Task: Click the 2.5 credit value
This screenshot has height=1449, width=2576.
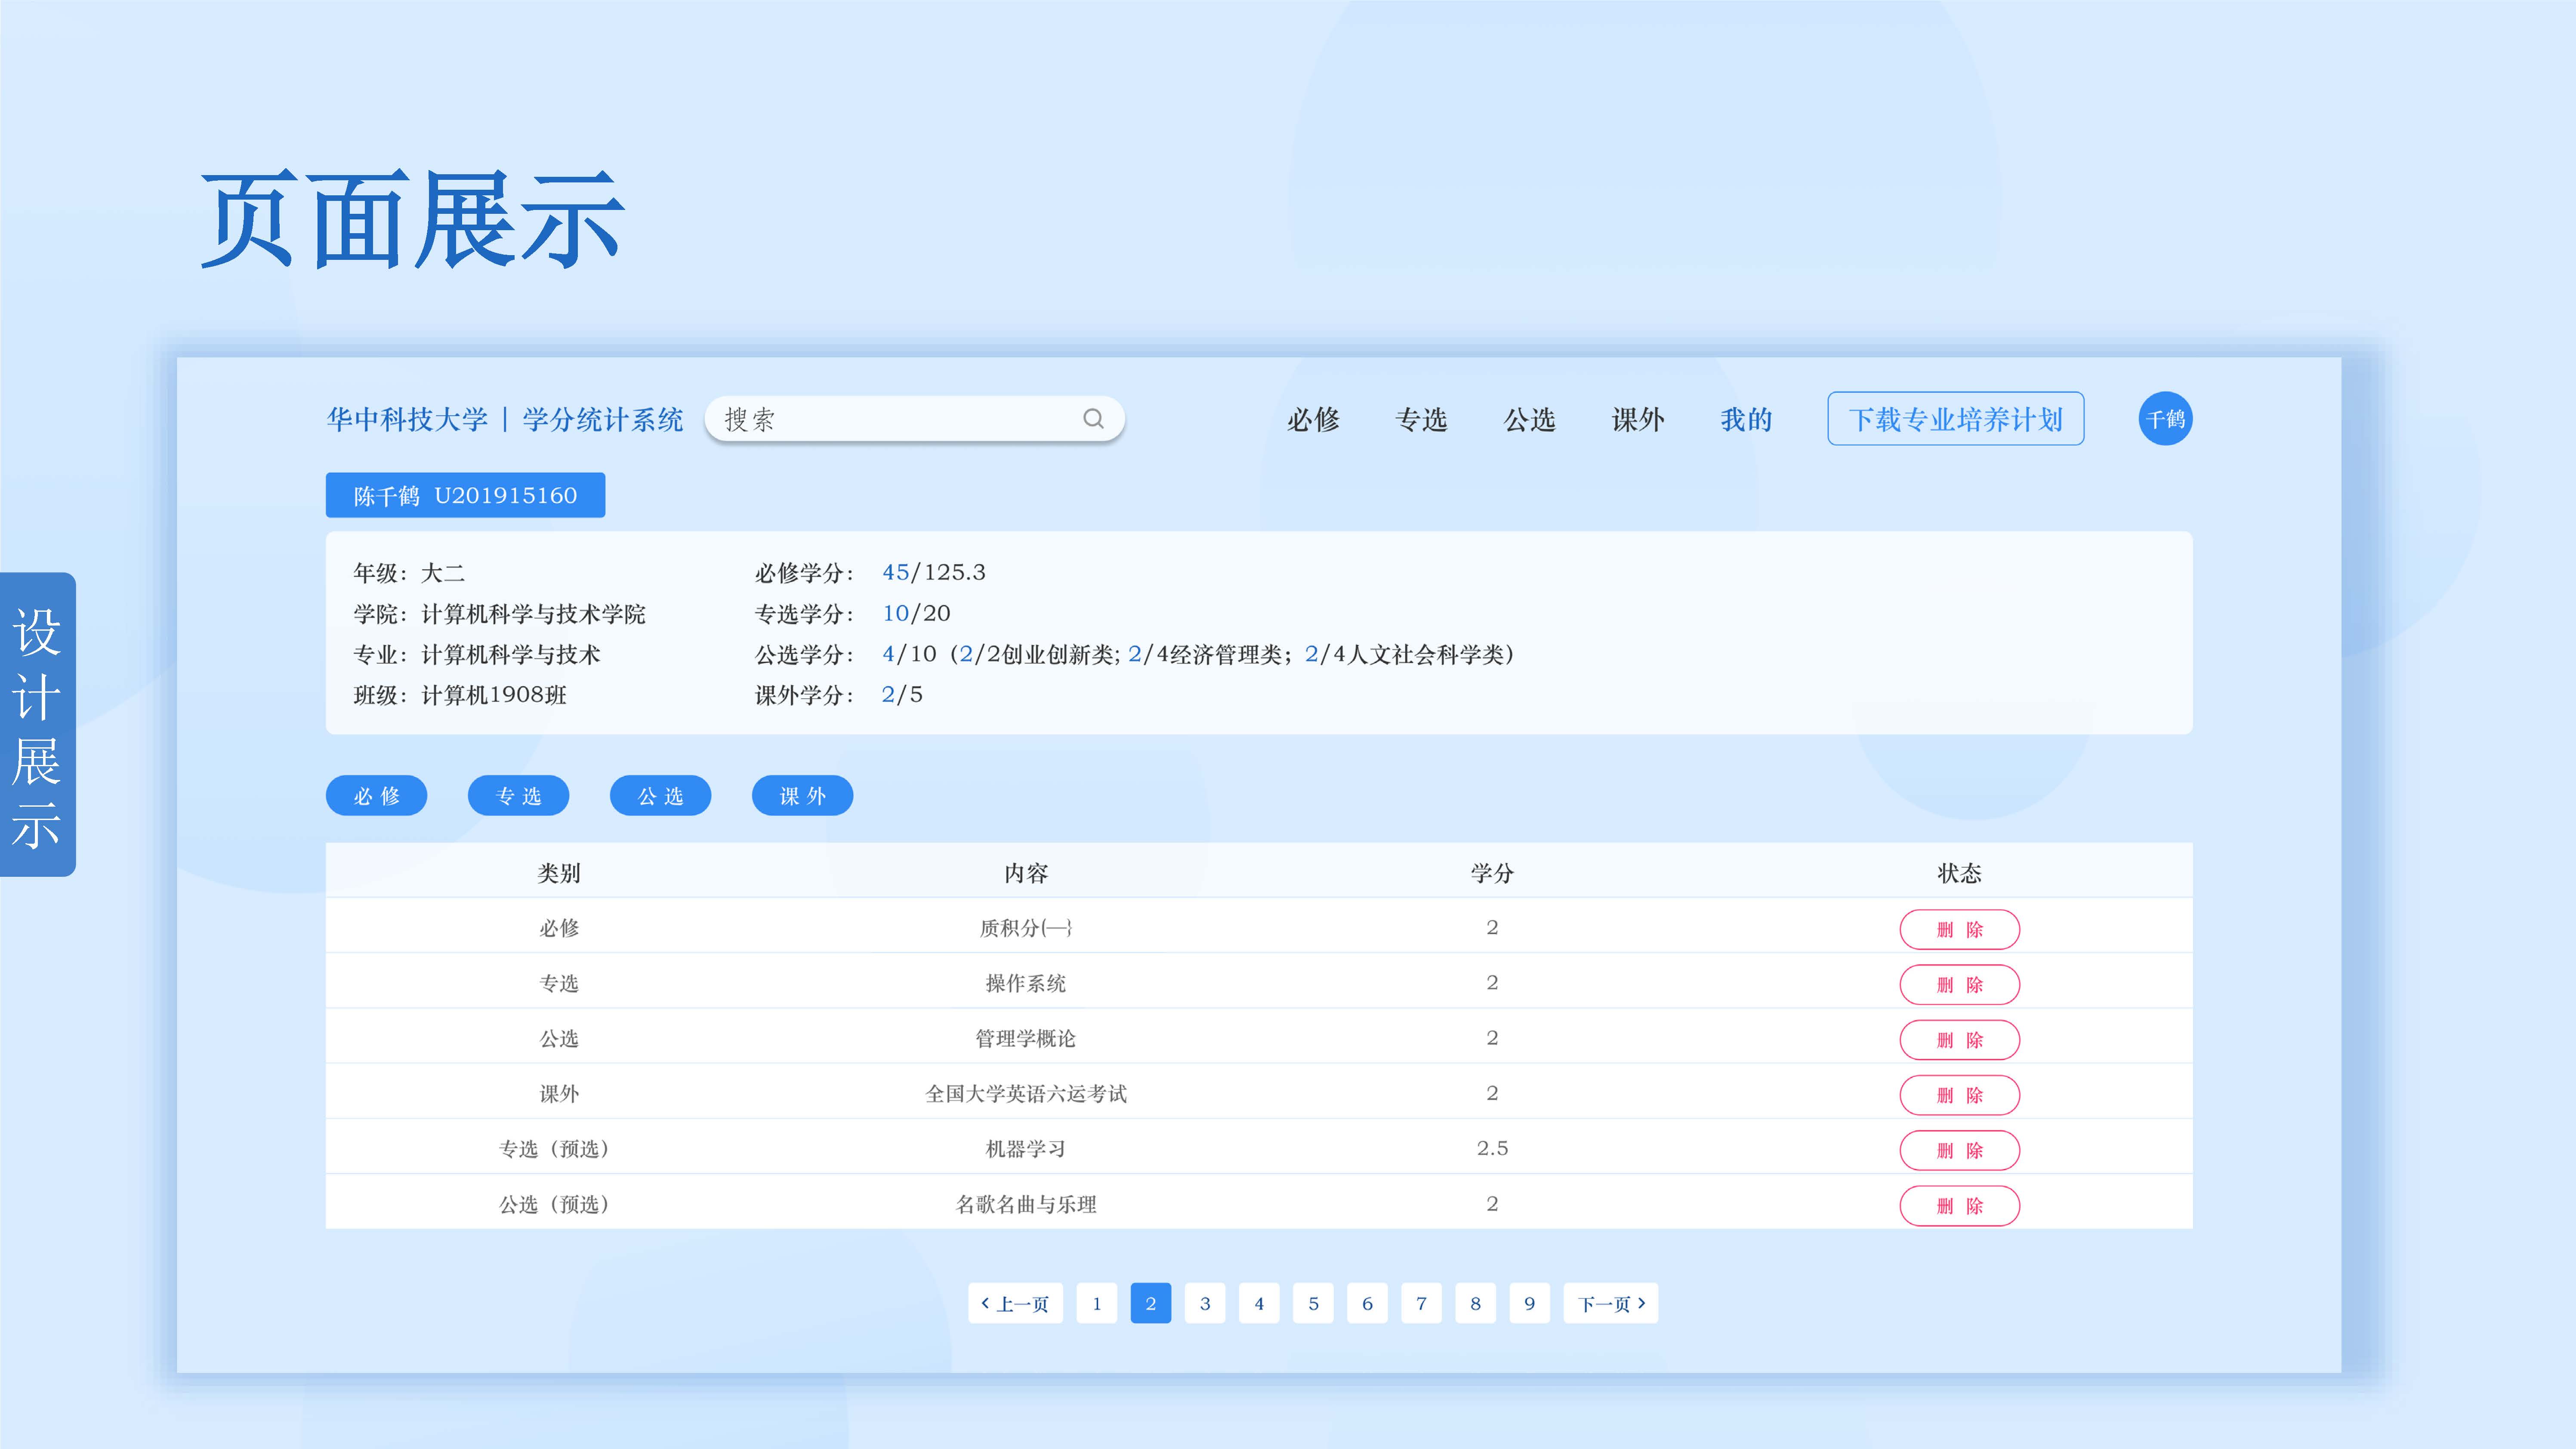Action: click(x=1492, y=1148)
